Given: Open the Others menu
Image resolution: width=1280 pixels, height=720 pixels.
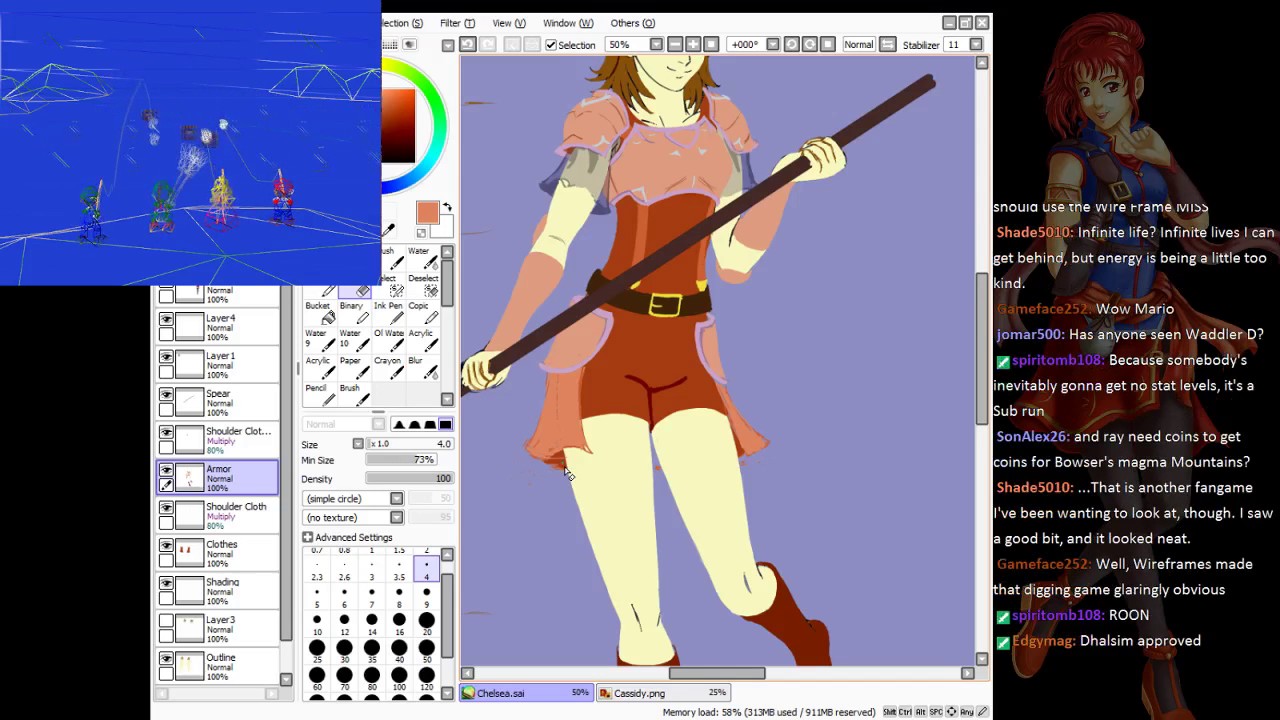Looking at the screenshot, I should tap(632, 23).
